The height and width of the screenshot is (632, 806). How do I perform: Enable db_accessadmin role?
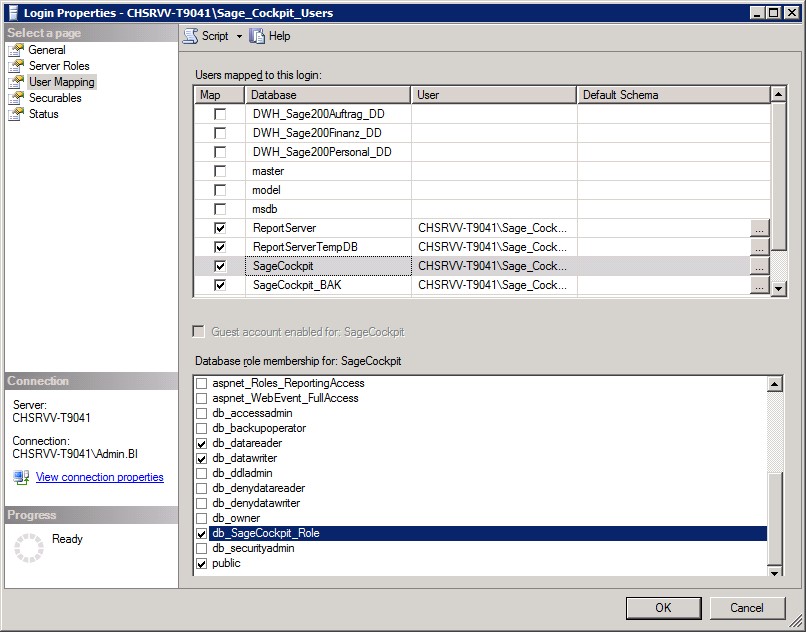tap(202, 413)
